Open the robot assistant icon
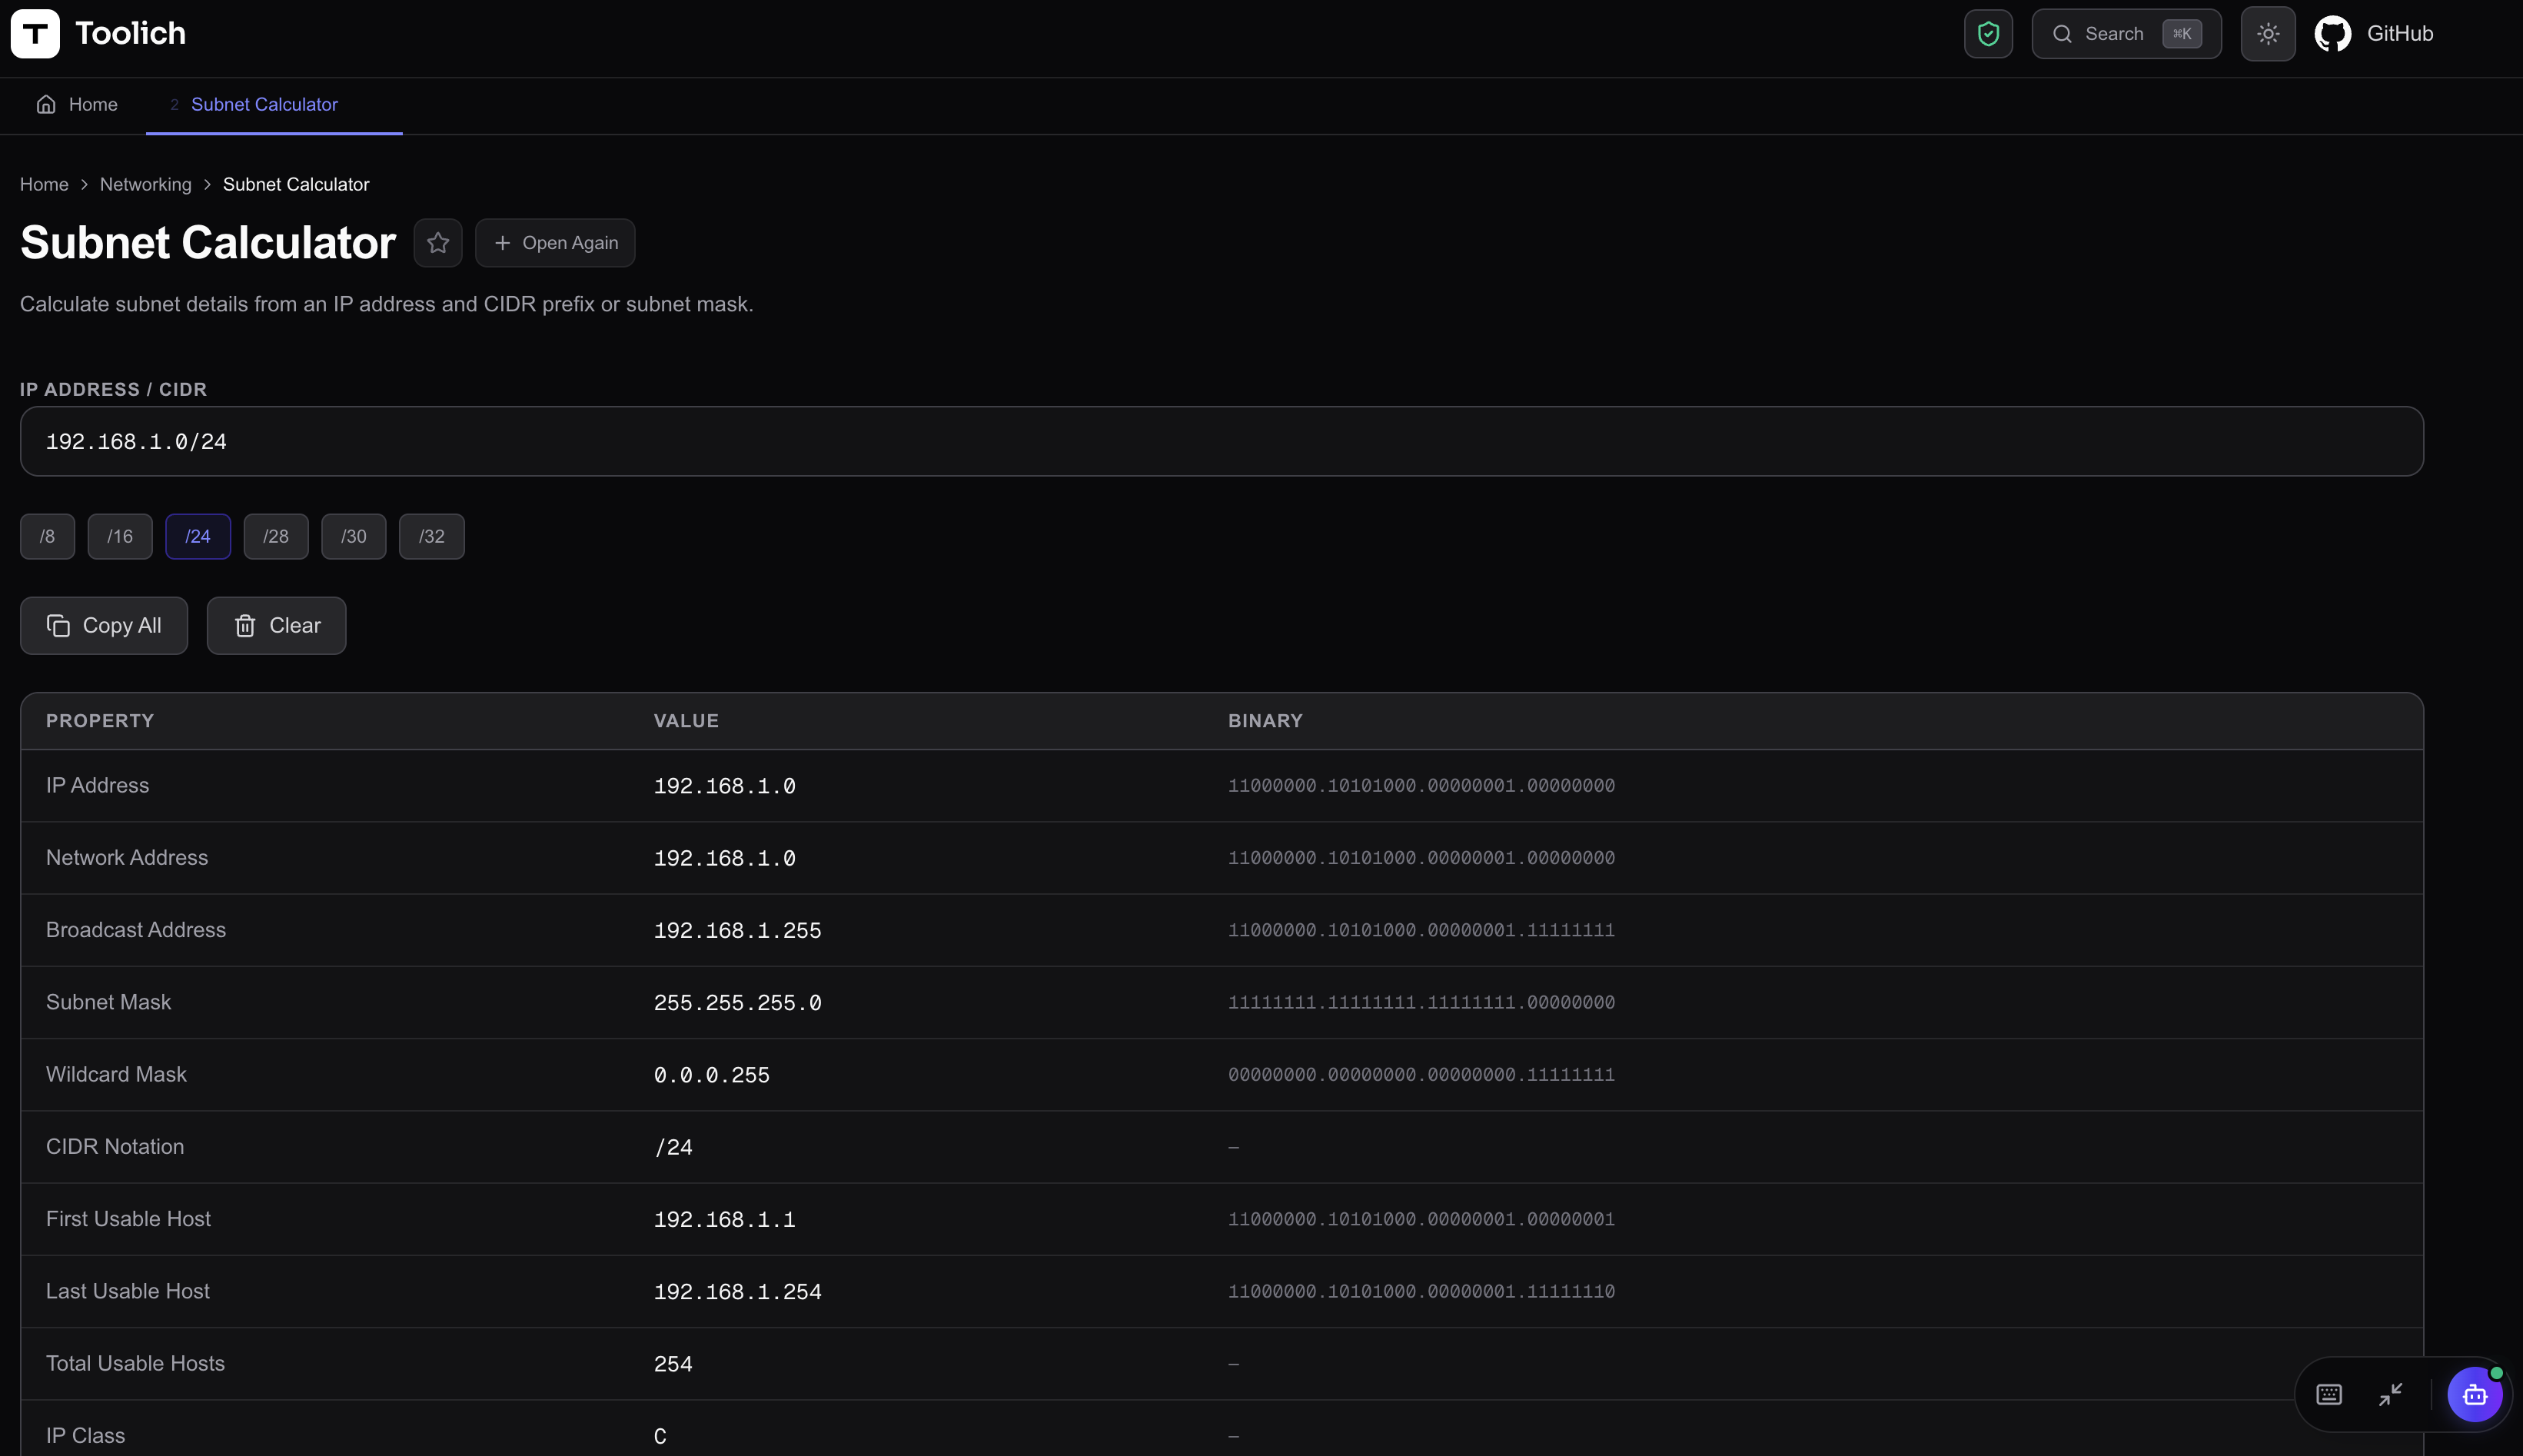 click(2475, 1394)
